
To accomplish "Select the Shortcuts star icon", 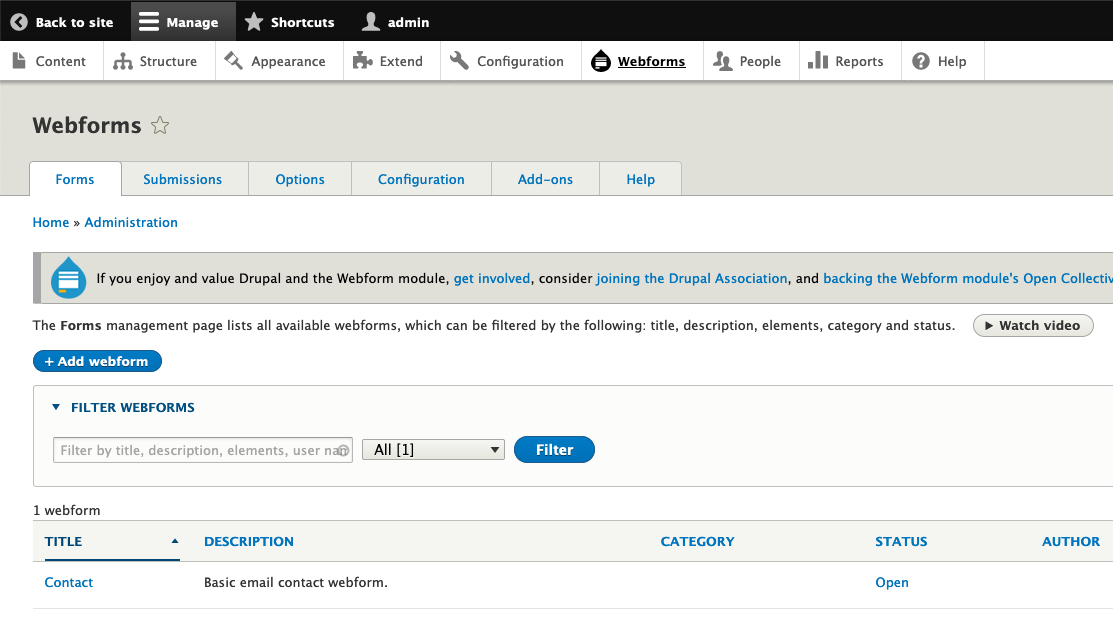I will click(254, 20).
